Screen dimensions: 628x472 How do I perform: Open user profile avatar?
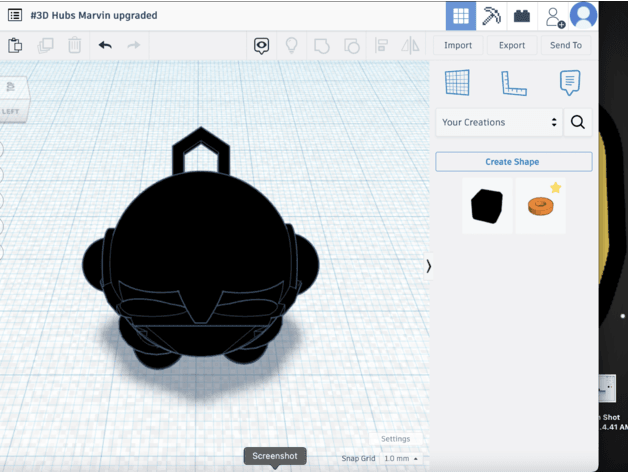coord(584,15)
